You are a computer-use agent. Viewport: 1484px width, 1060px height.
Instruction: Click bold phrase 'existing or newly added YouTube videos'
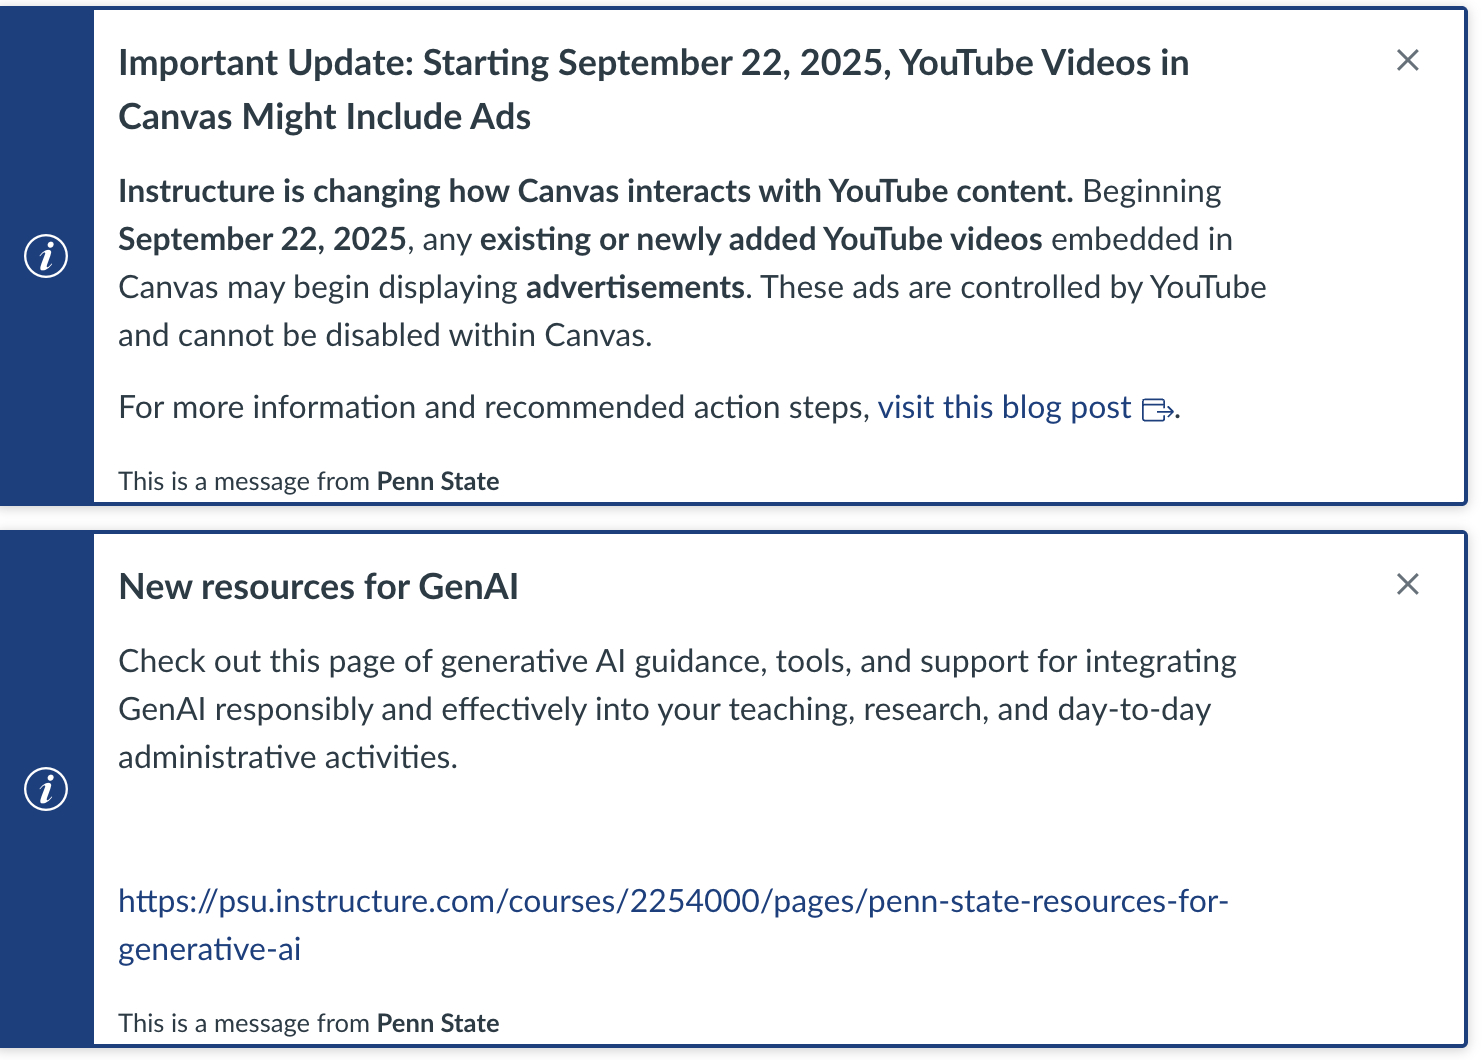pyautogui.click(x=760, y=240)
